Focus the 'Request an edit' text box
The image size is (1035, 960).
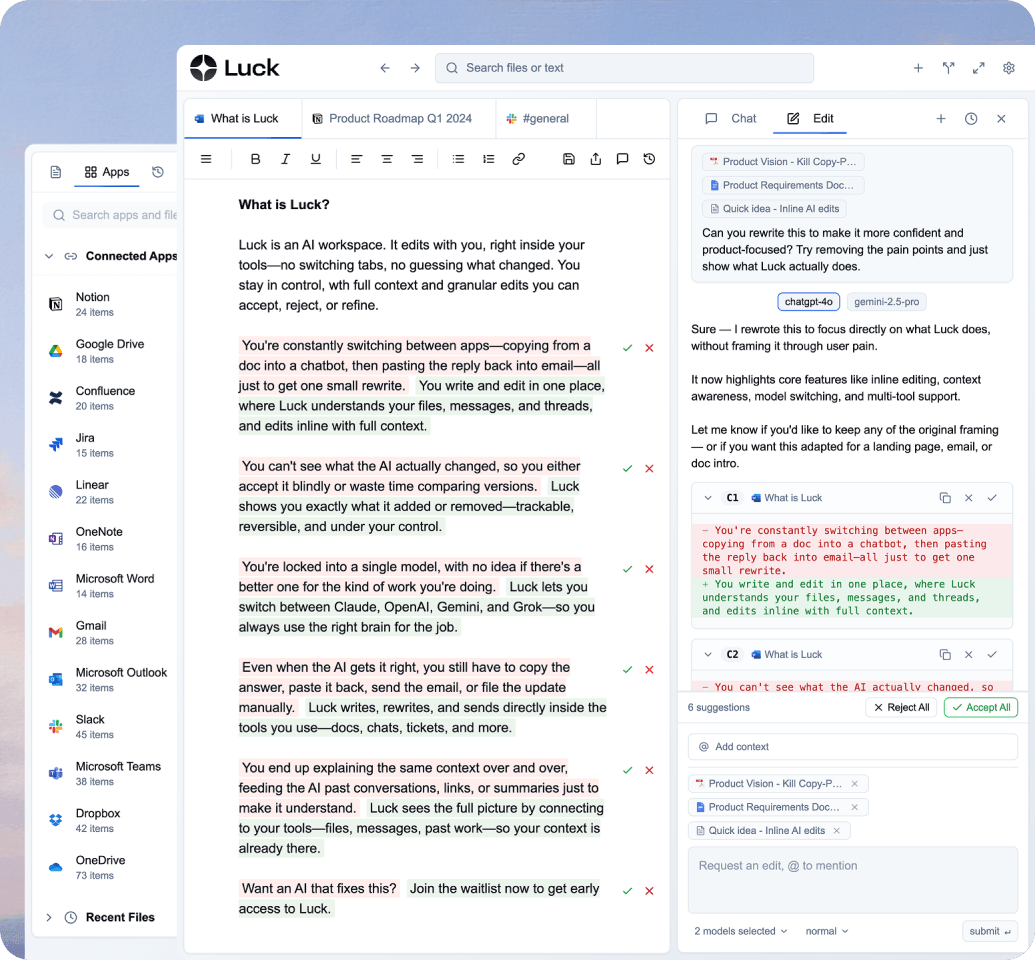853,880
